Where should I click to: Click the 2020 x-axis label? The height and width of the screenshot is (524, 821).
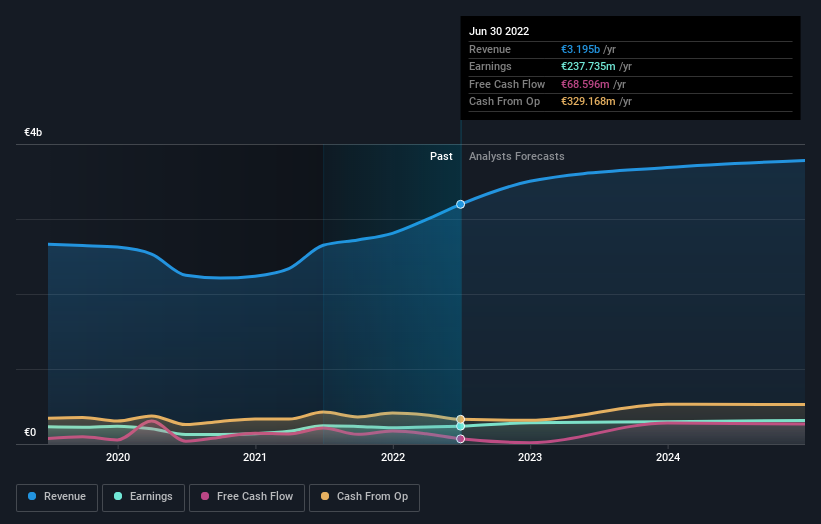tap(118, 457)
